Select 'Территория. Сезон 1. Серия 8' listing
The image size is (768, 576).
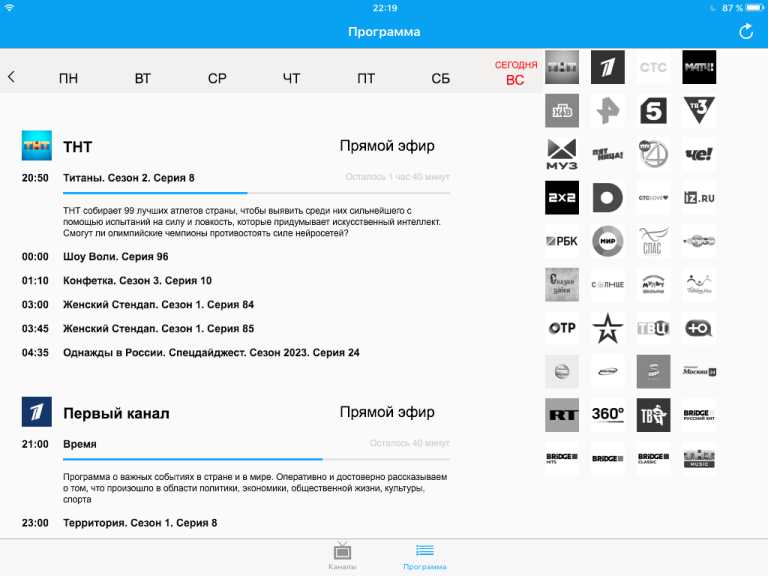140,523
